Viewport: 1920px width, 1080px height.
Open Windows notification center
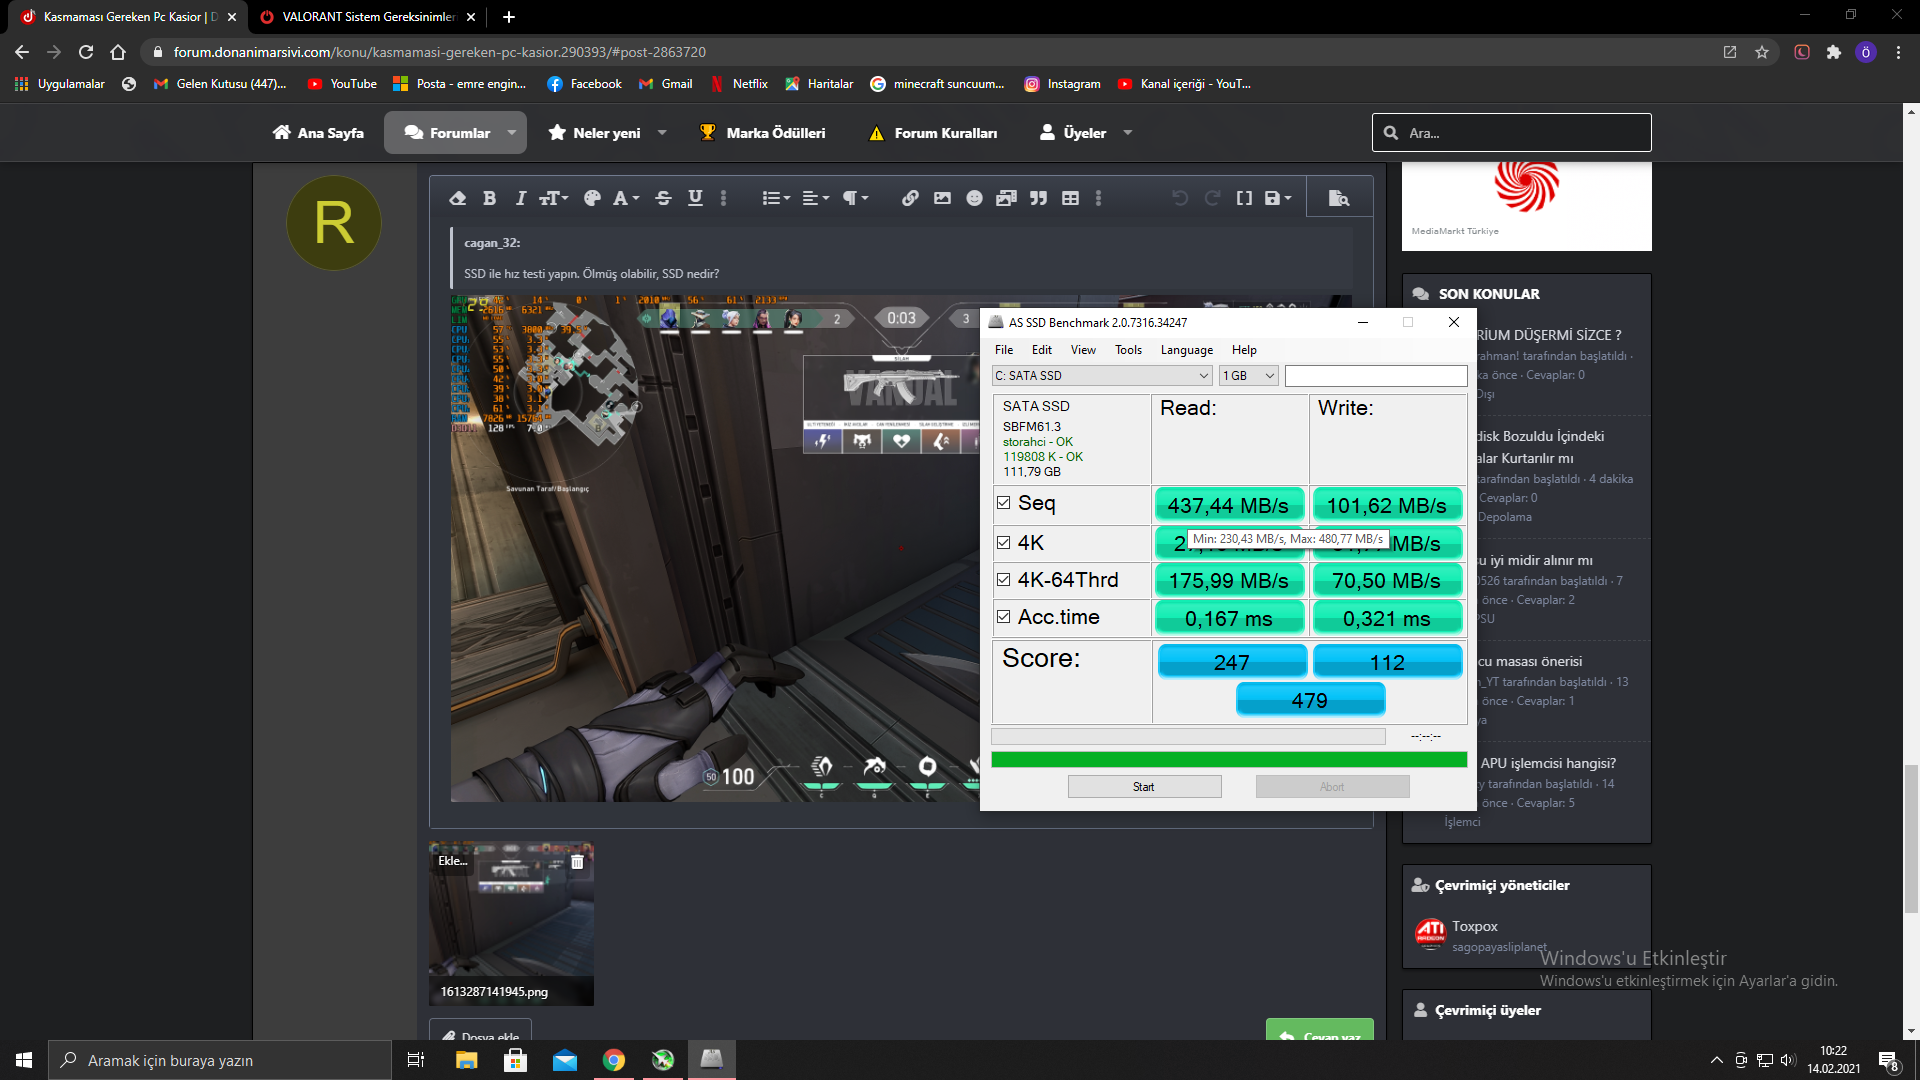point(1889,1061)
